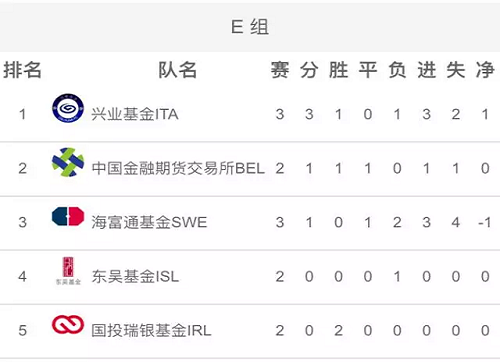Image resolution: width=500 pixels, height=362 pixels.
Task: Open team 中国金融期货交易所BEL
Action: tap(178, 168)
